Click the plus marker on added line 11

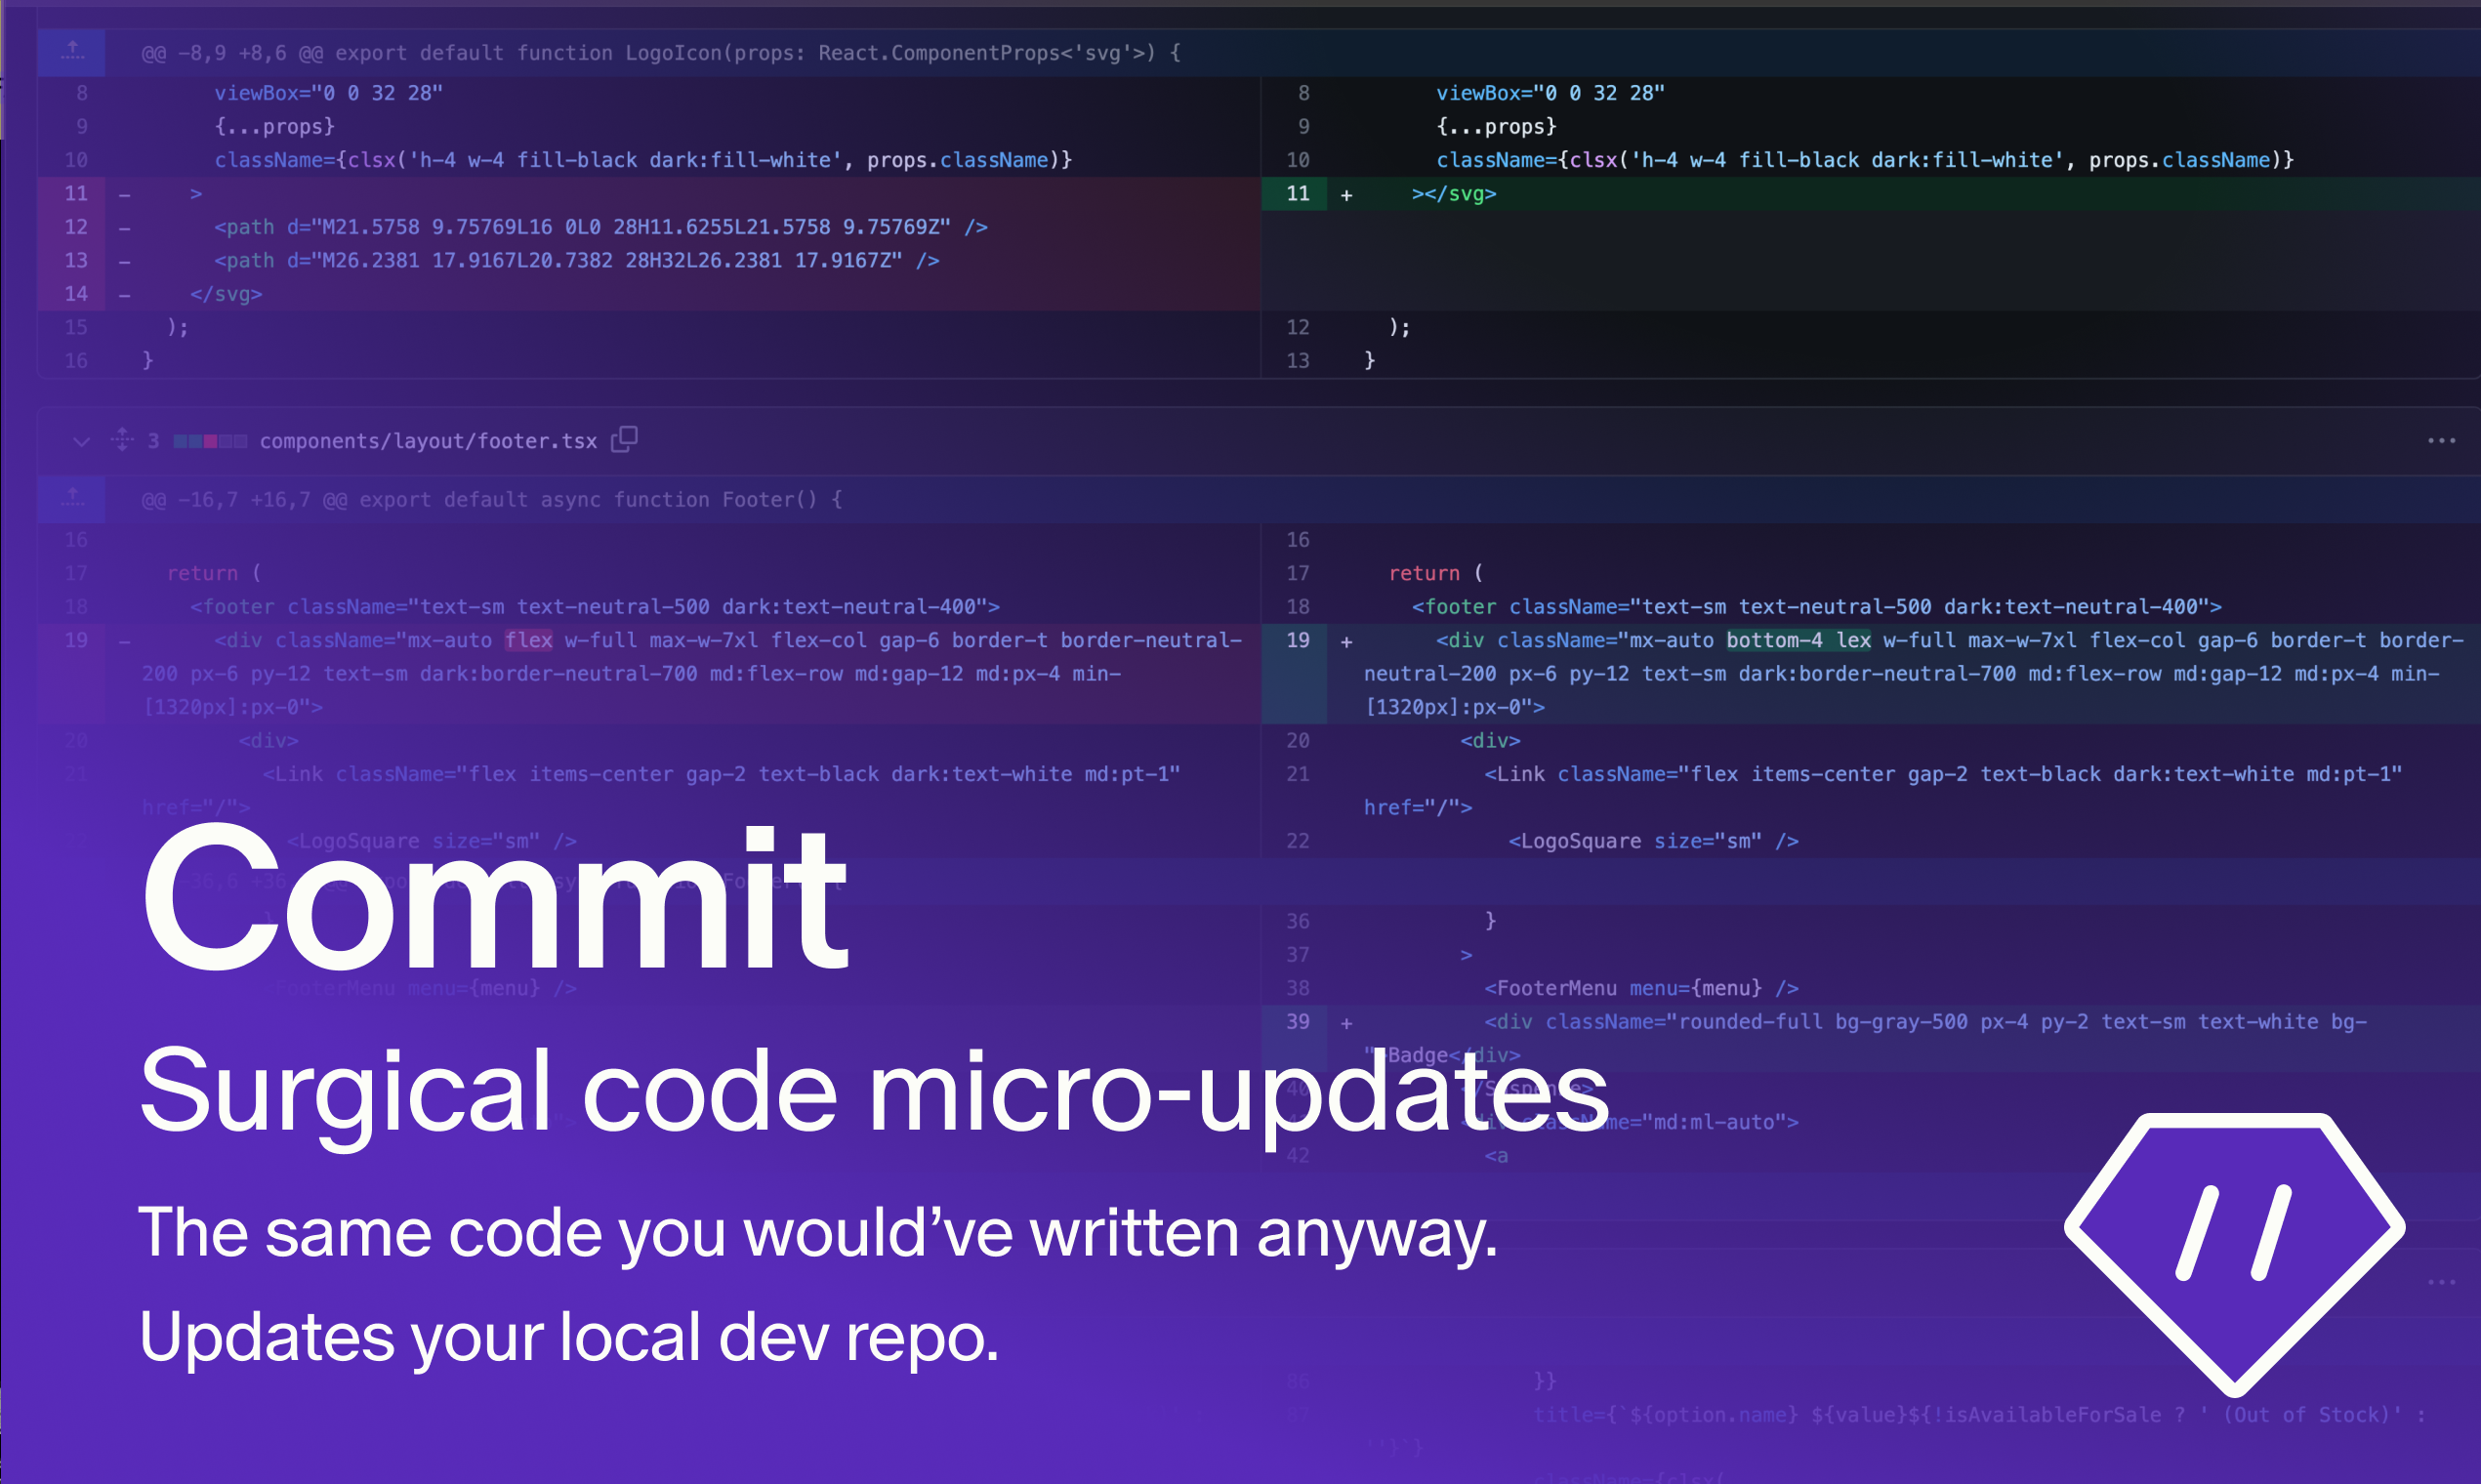pos(1346,195)
